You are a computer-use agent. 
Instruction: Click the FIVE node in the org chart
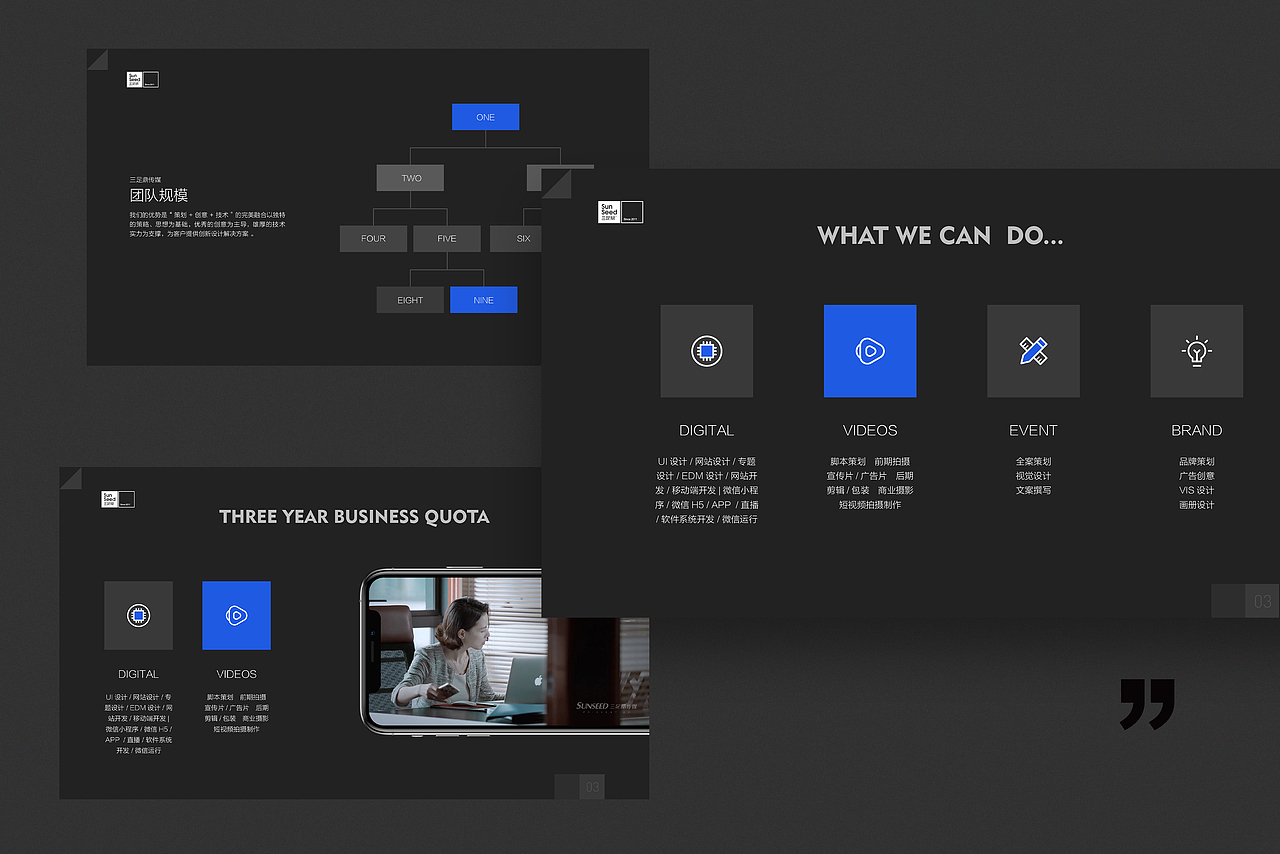click(447, 239)
